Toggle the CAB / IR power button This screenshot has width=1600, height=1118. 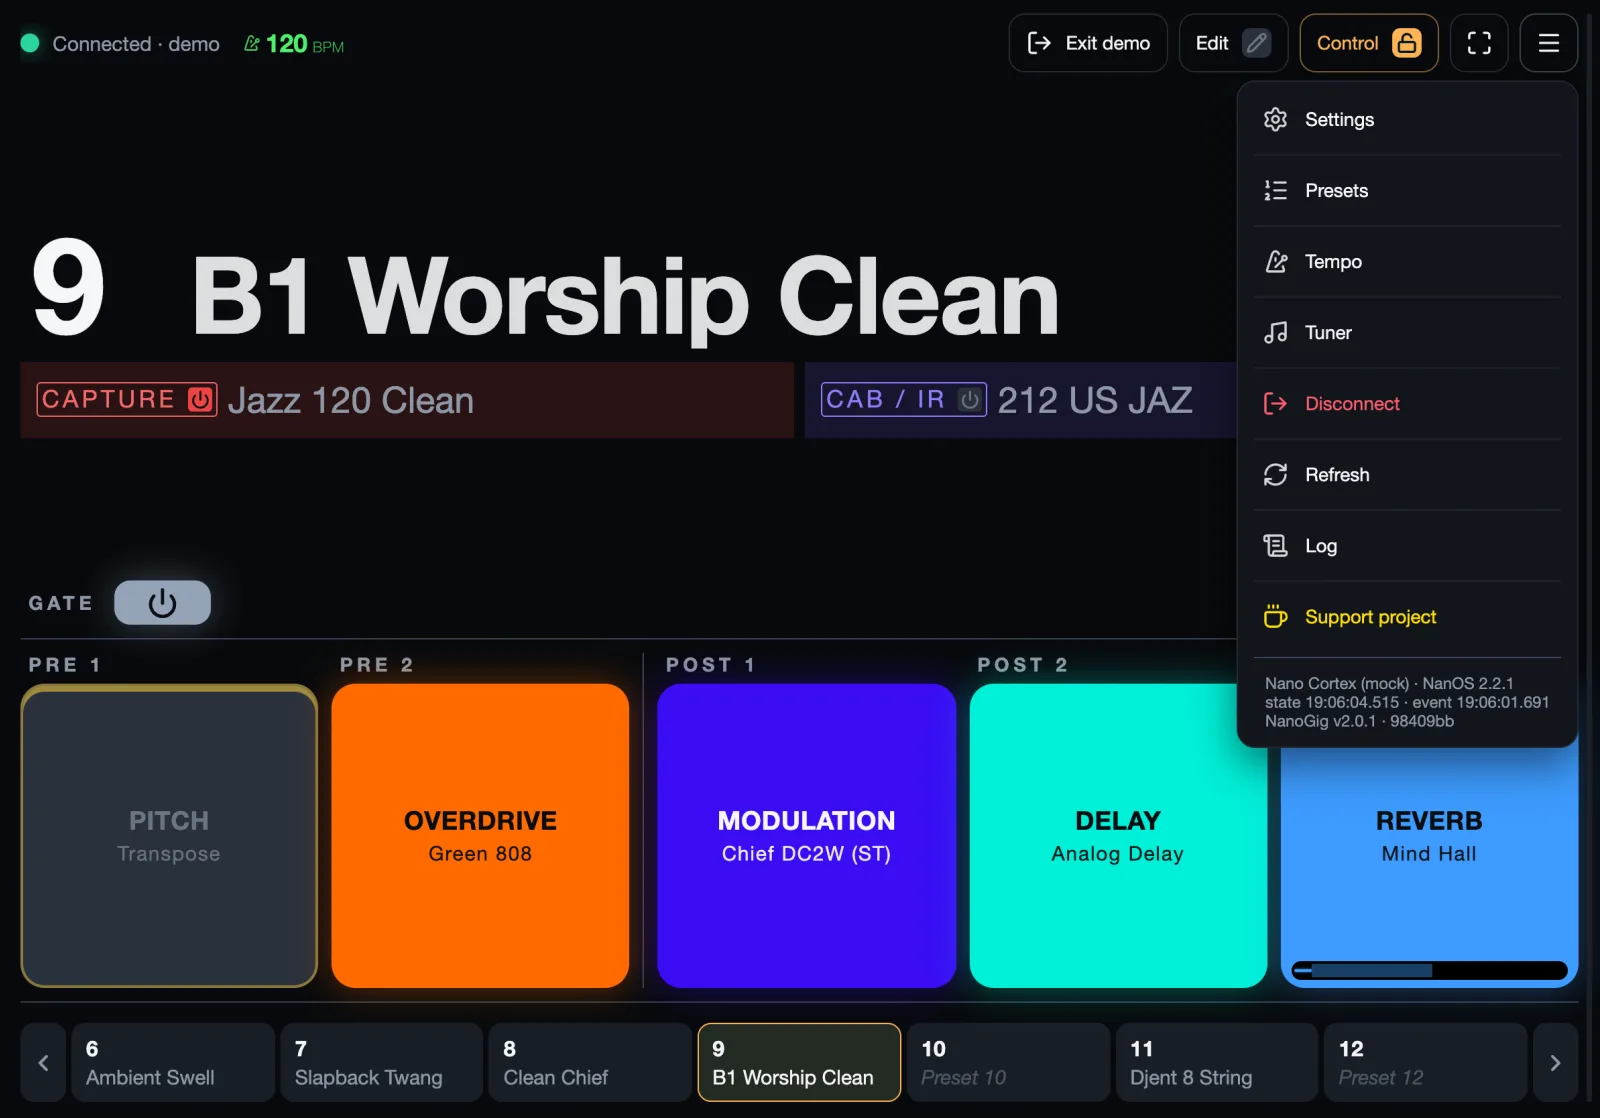969,399
